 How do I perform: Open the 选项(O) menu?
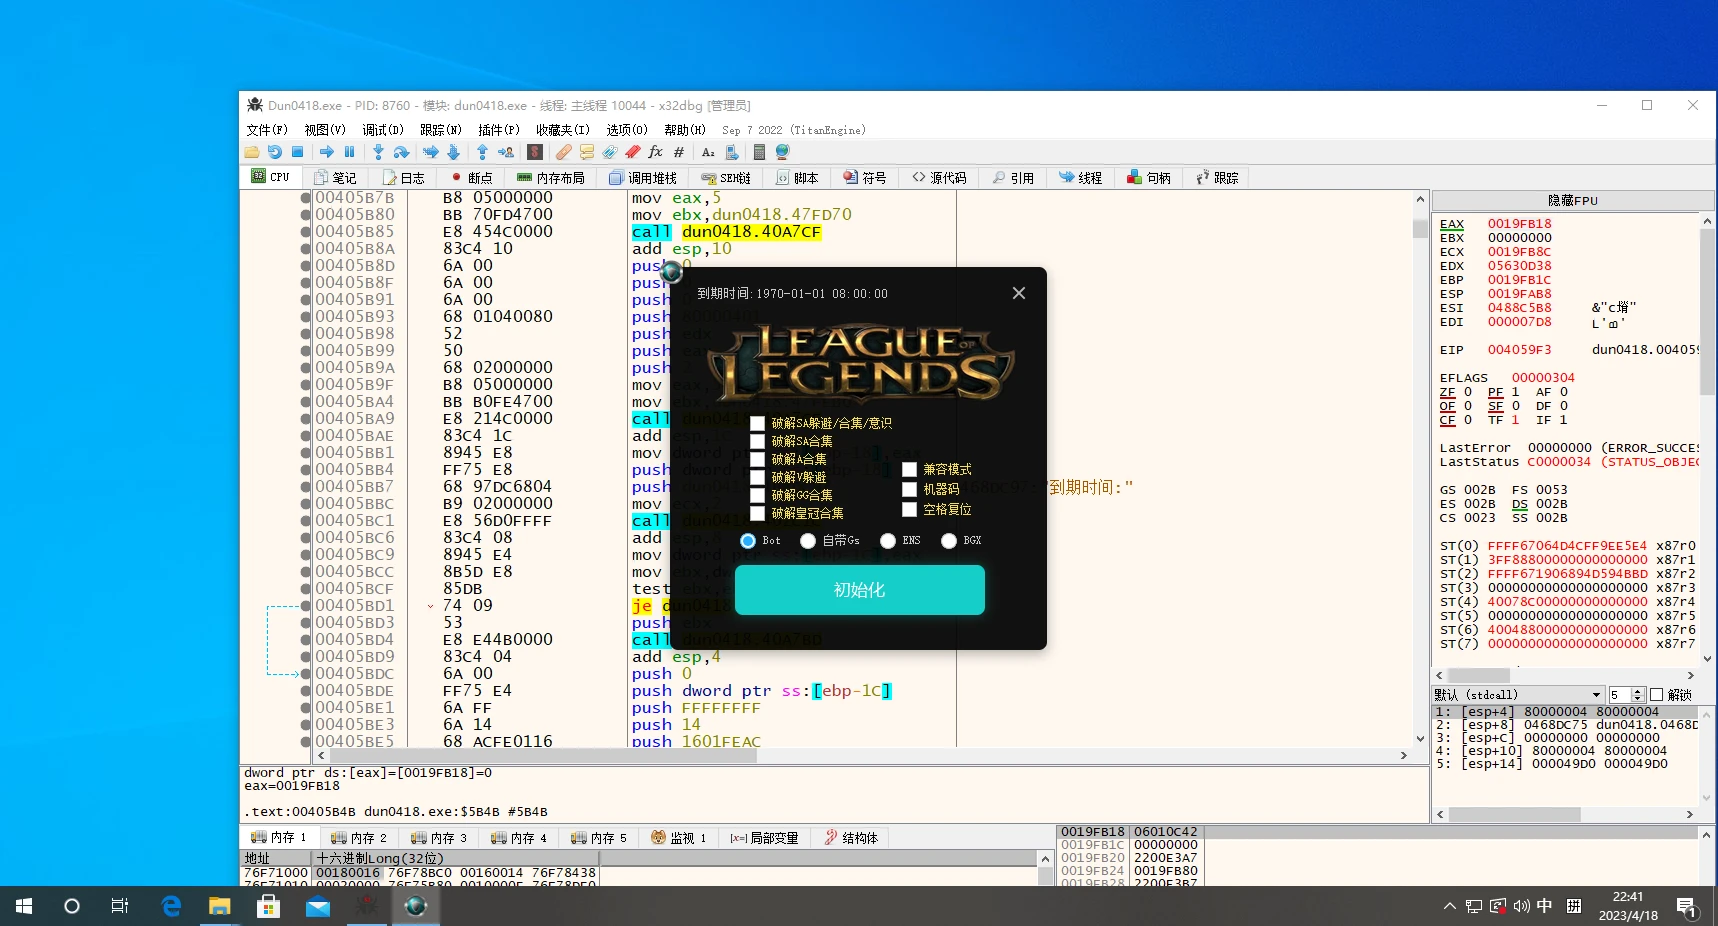[x=627, y=130]
